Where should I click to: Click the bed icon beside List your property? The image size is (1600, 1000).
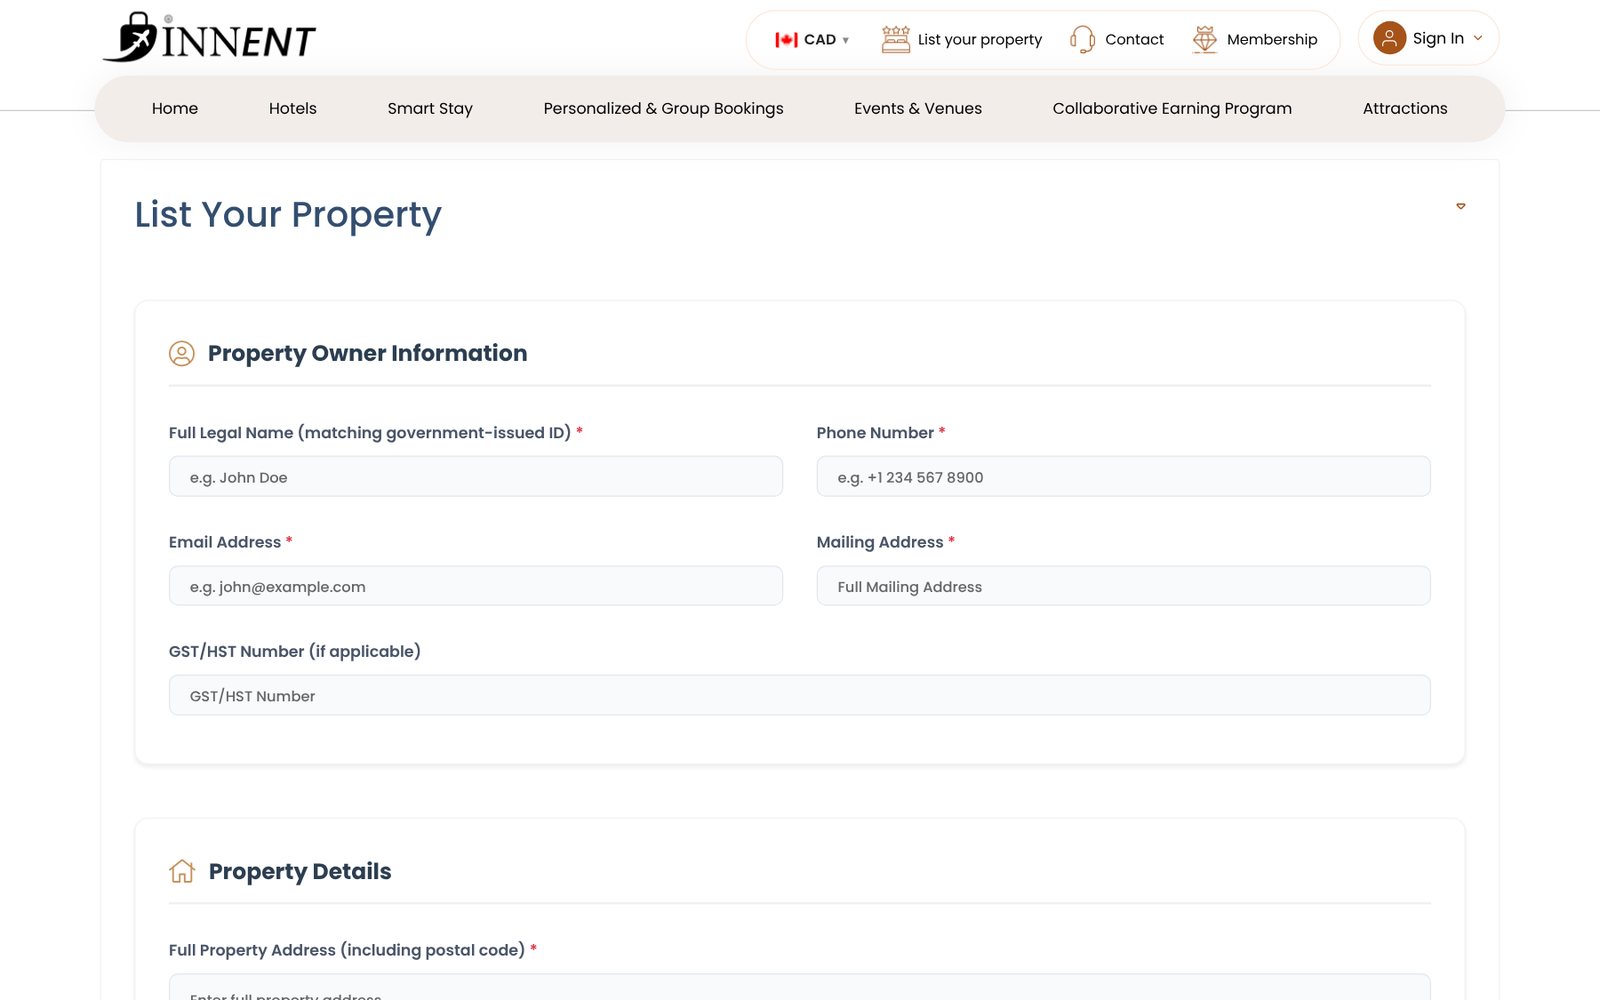coord(896,39)
